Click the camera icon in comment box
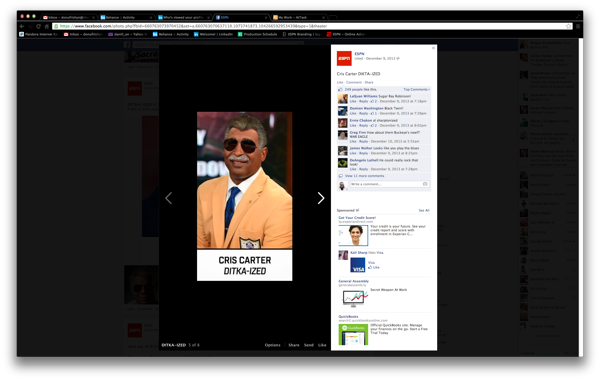 click(425, 184)
